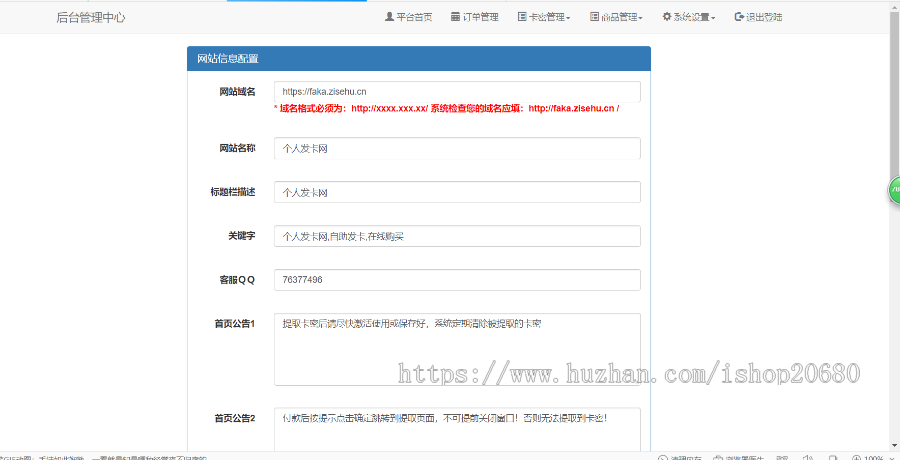This screenshot has width=900, height=460.
Task: Click into the 标题栏描述 input field
Action: tap(457, 192)
